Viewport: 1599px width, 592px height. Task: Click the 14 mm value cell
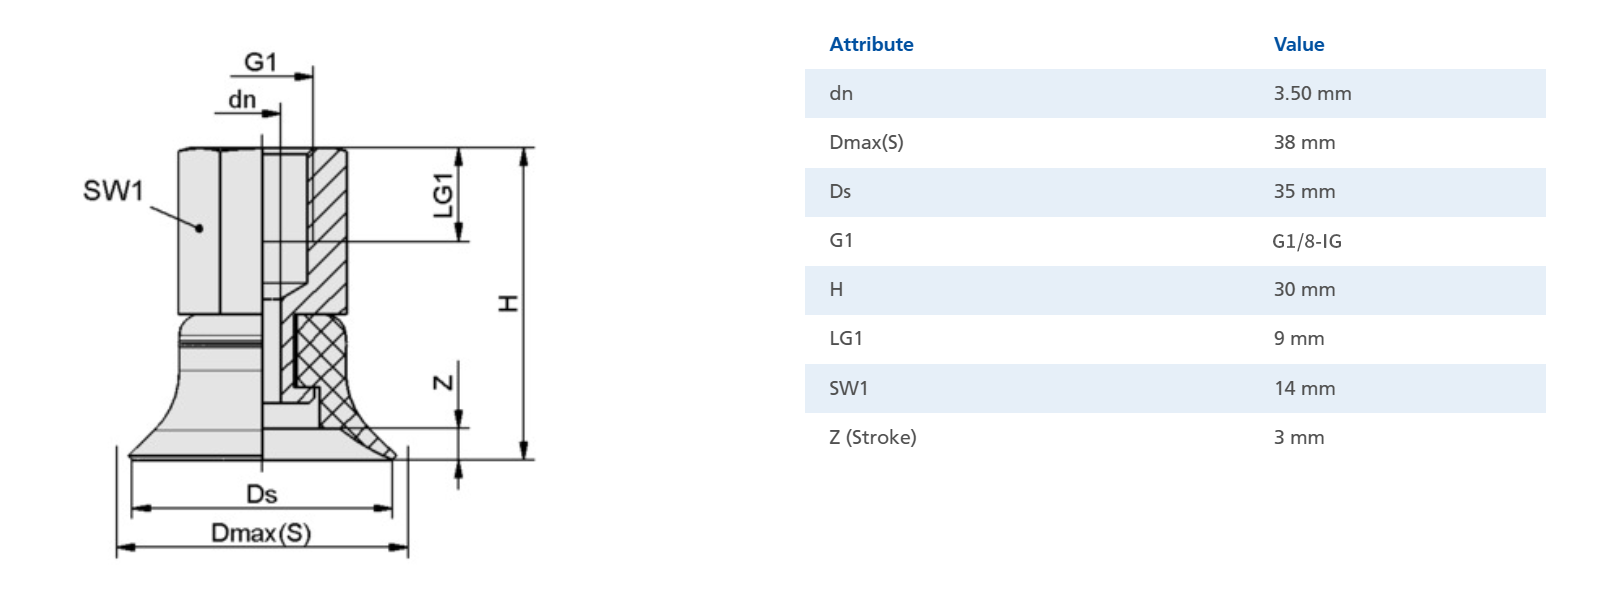click(1304, 388)
